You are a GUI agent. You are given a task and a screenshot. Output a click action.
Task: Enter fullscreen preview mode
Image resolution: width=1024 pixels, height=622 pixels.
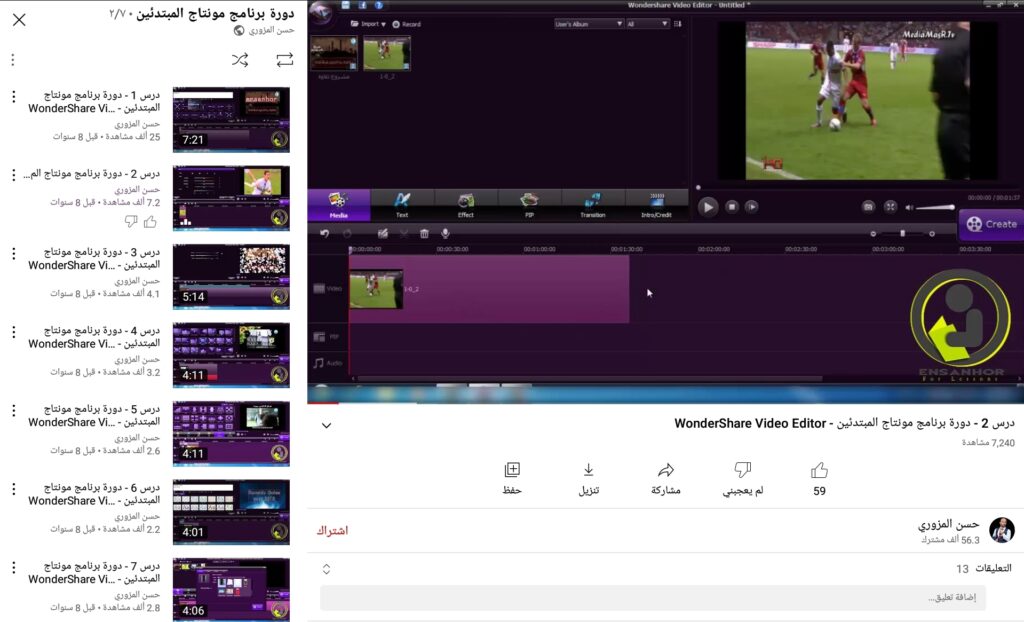890,206
